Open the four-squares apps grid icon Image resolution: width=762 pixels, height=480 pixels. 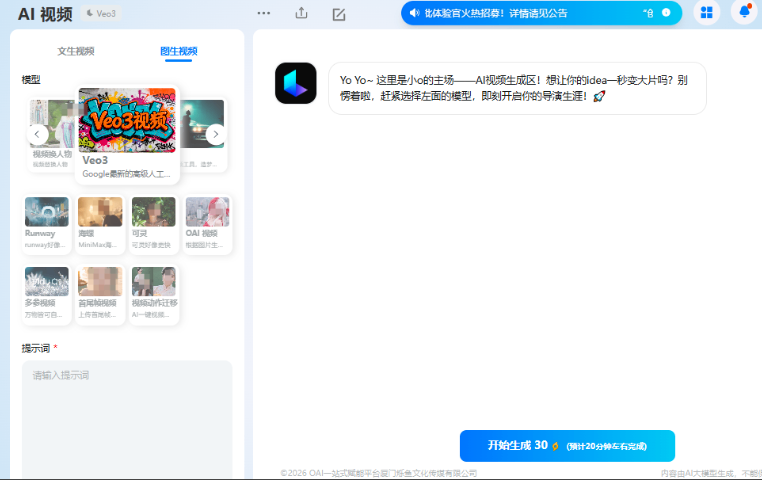tap(707, 12)
